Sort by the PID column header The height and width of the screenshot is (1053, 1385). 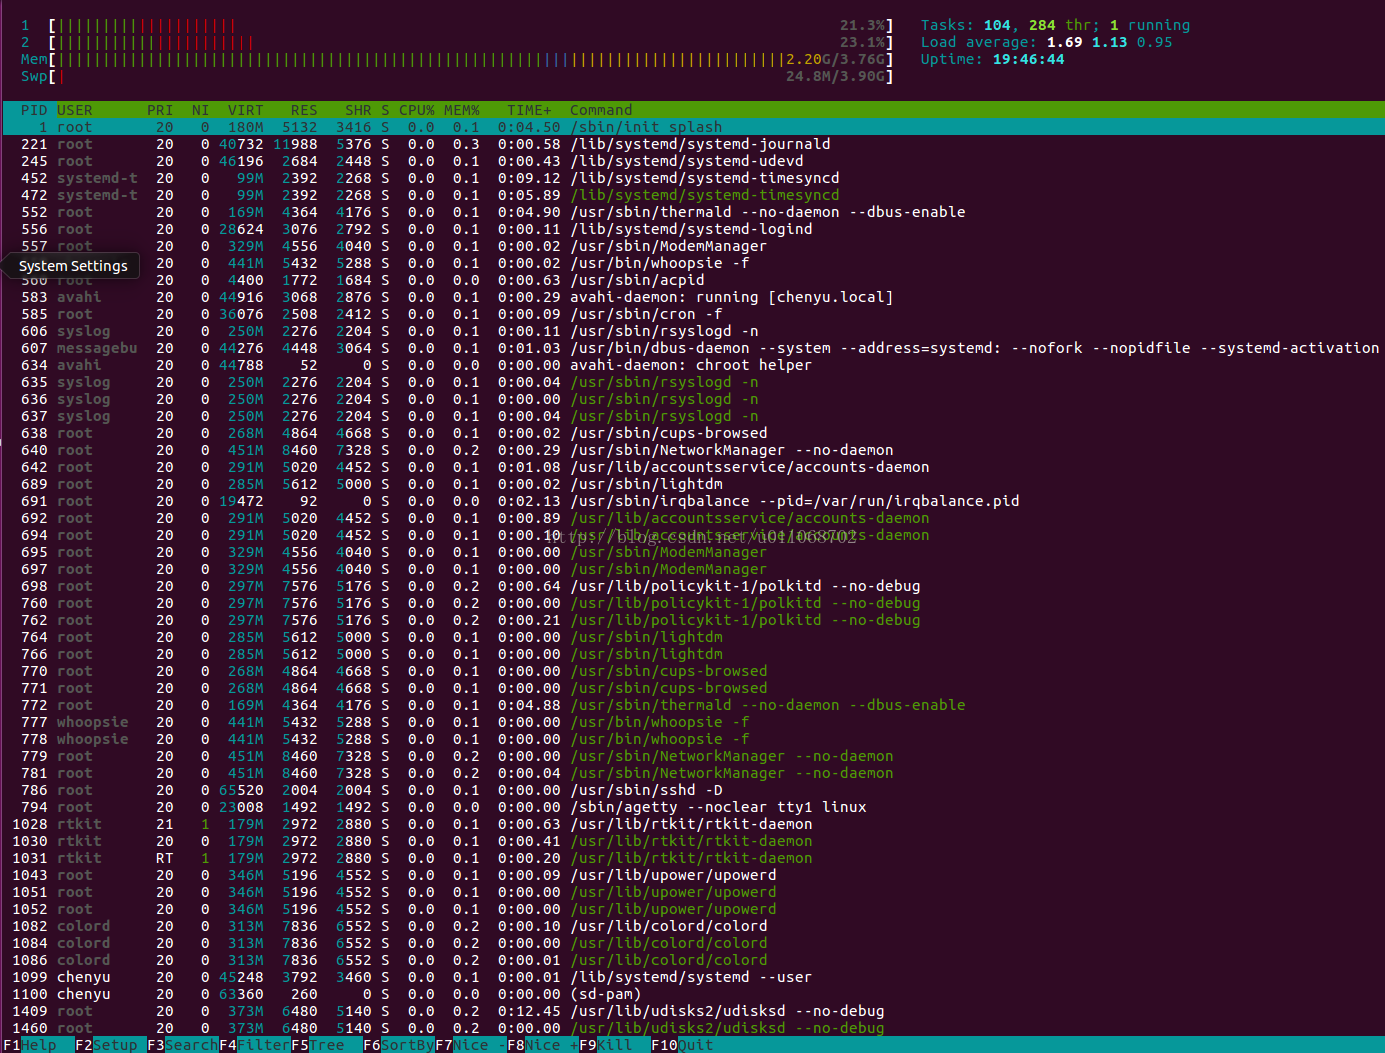click(x=34, y=110)
